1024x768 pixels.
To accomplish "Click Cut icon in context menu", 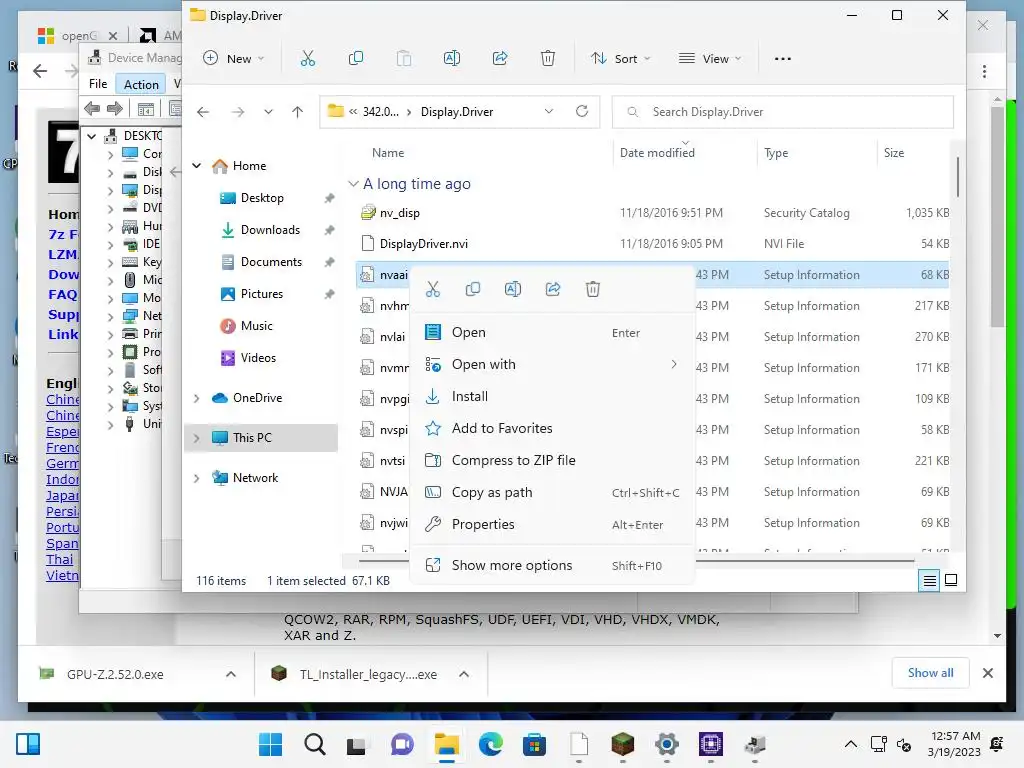I will pos(433,289).
